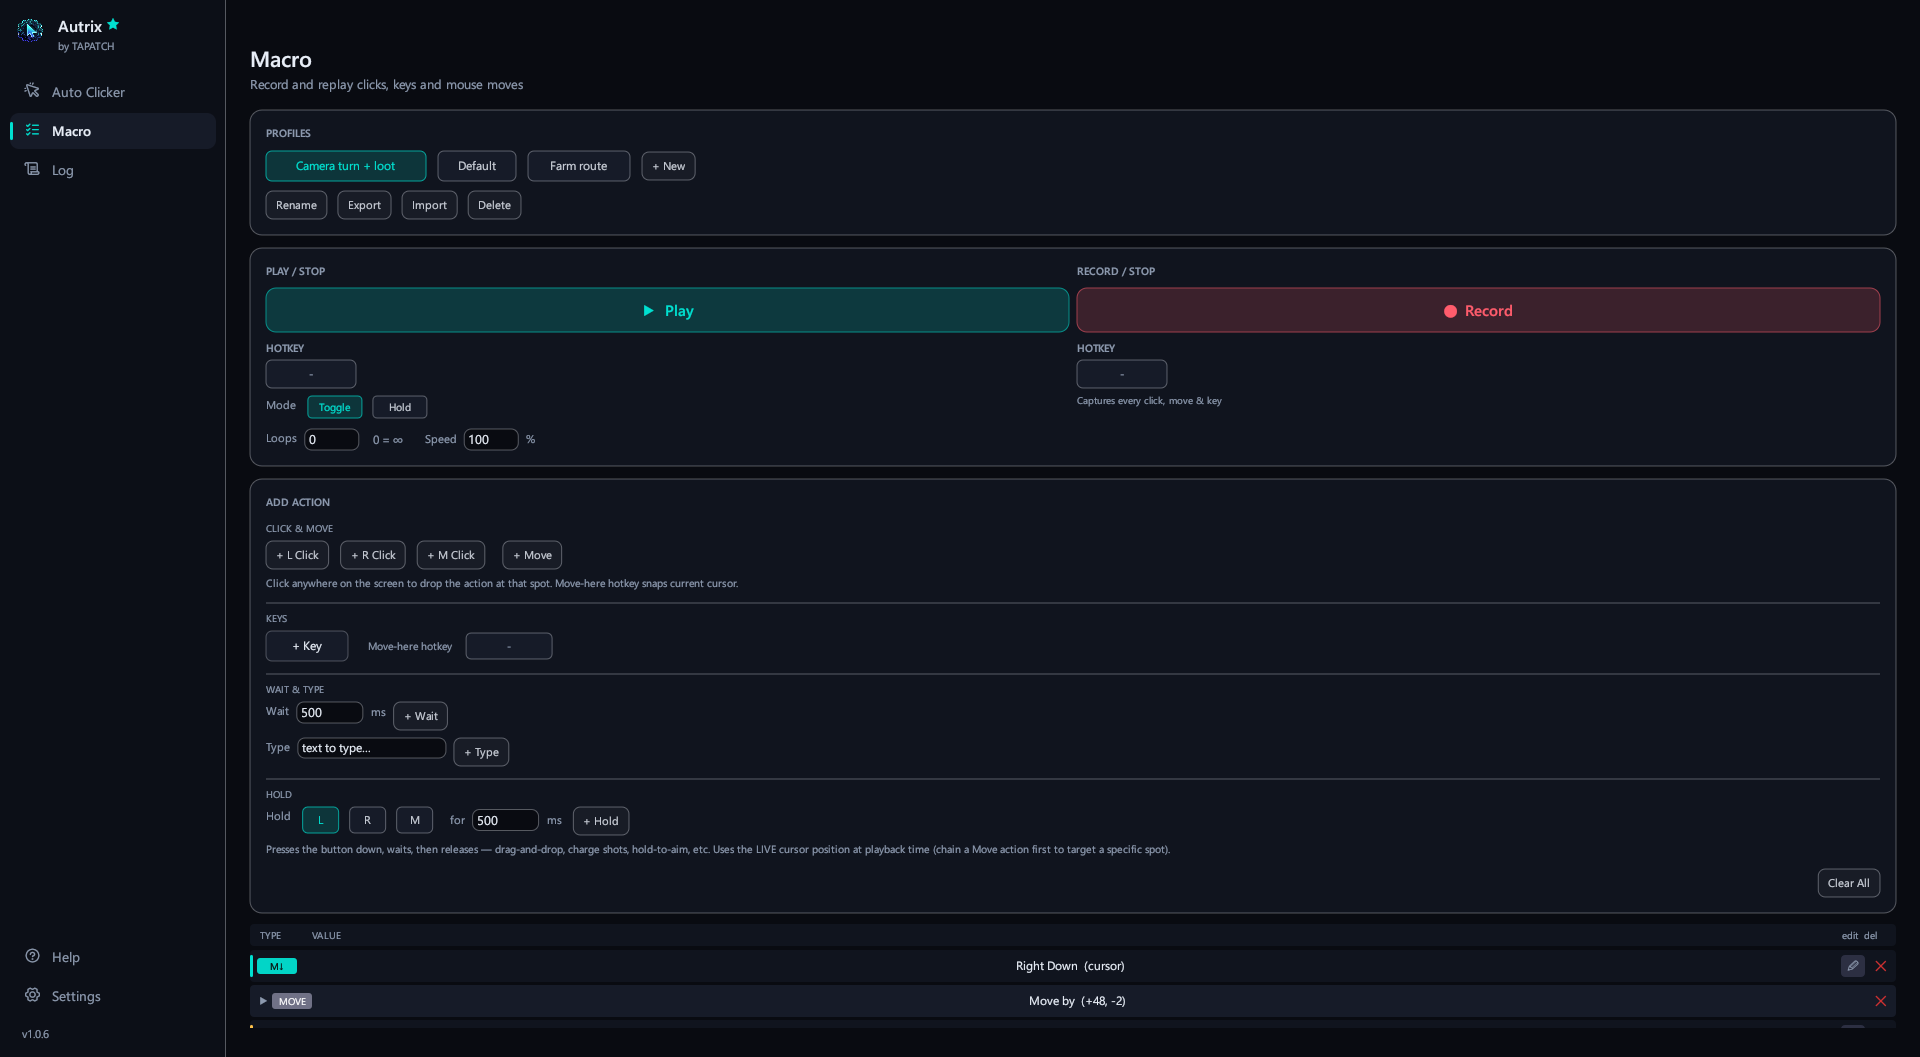Select Toggle playback mode
This screenshot has height=1057, width=1920.
pos(334,407)
